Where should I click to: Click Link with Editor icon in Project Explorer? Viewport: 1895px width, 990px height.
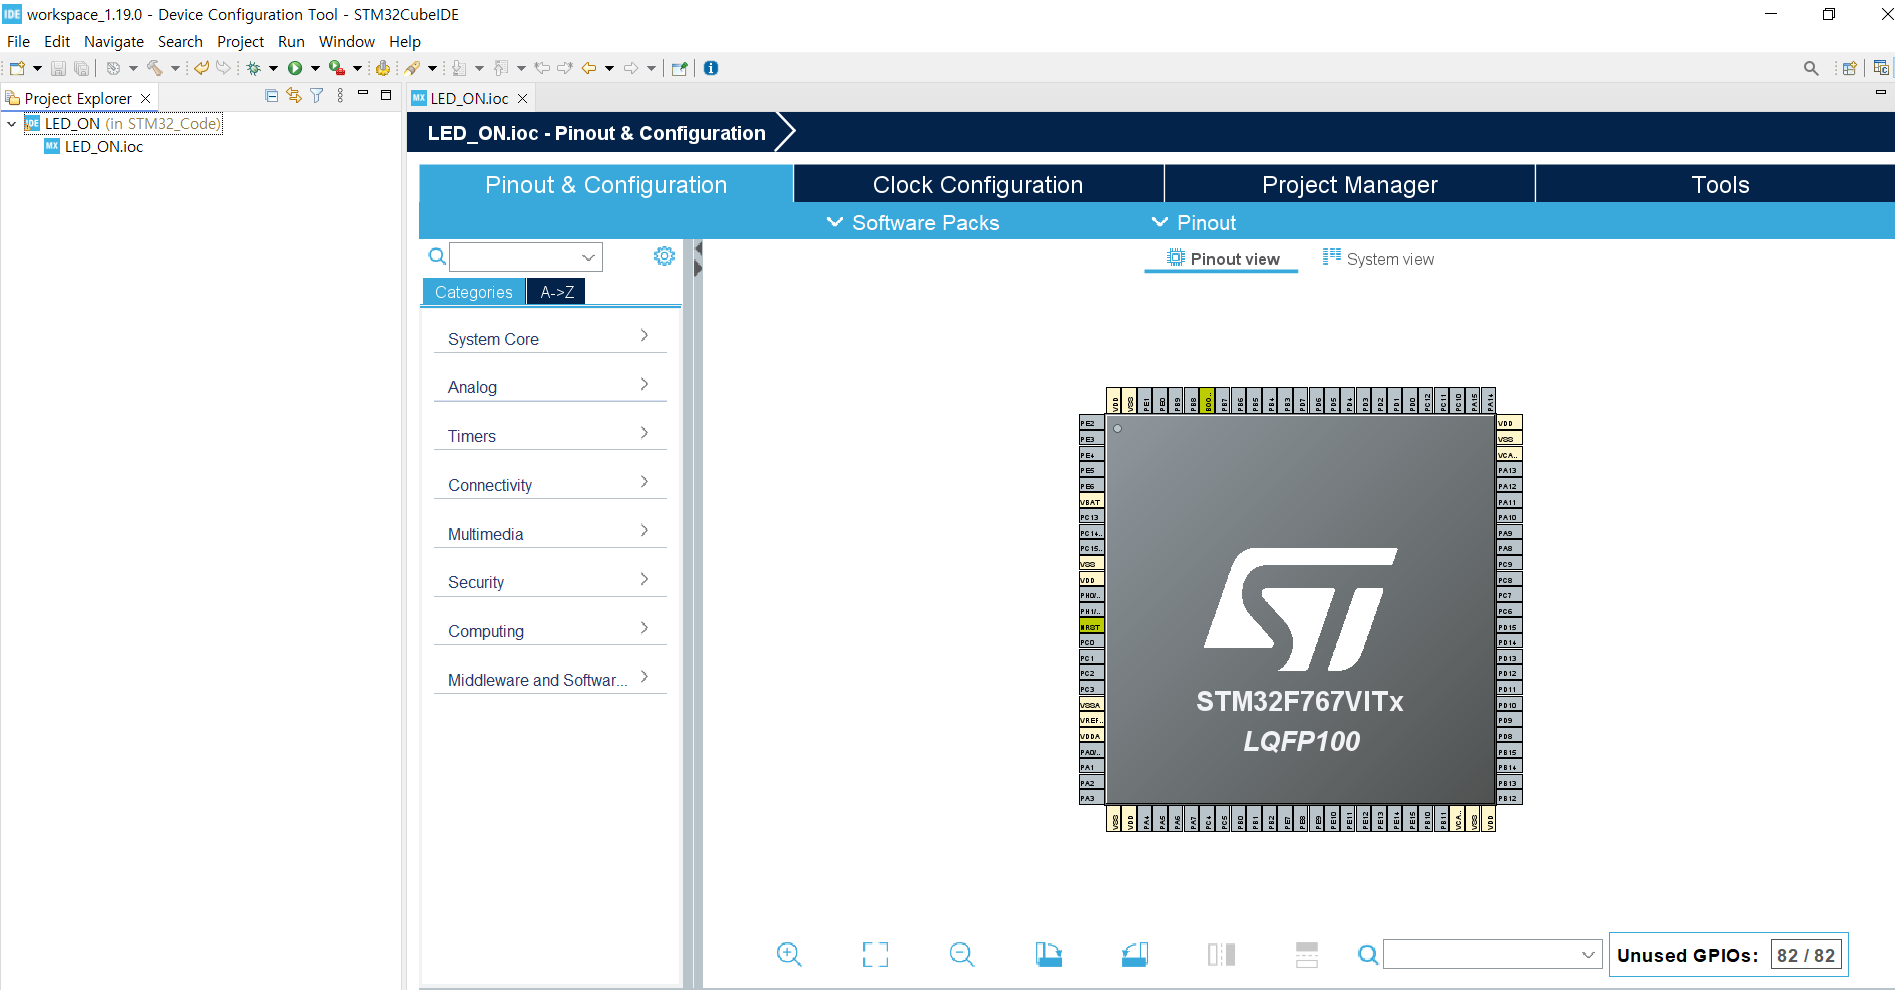[294, 95]
